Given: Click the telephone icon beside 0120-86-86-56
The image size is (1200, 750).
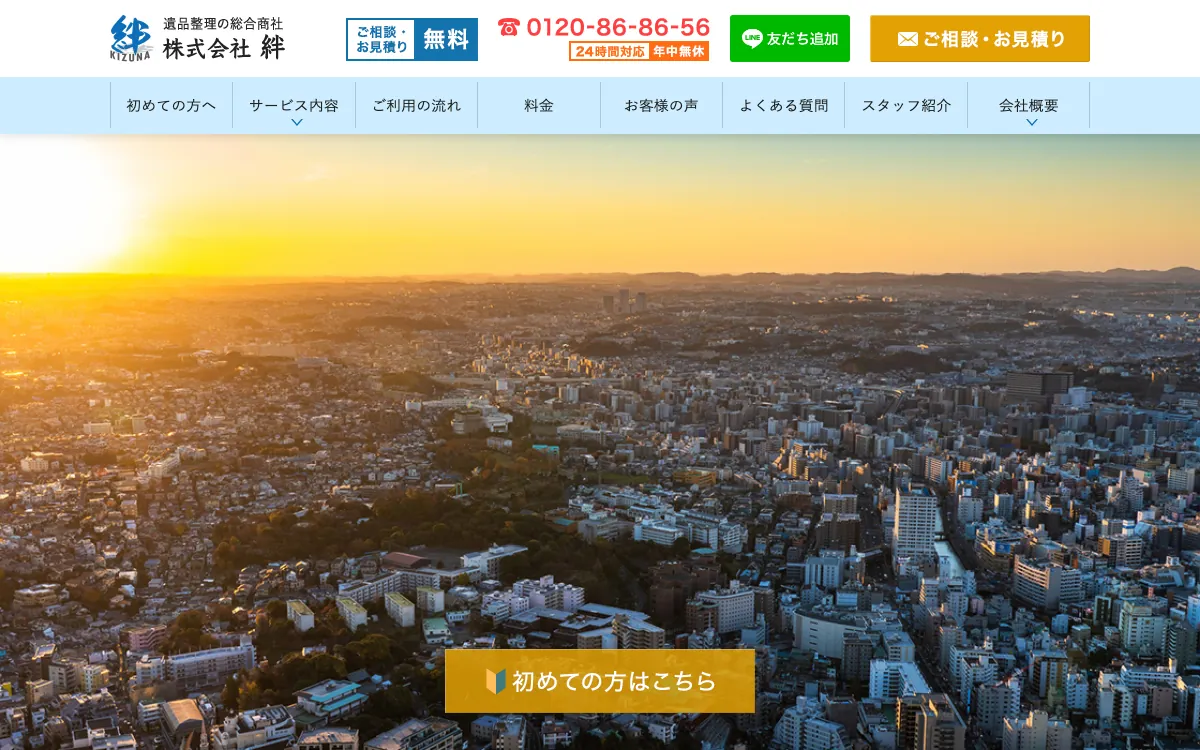Looking at the screenshot, I should click(x=509, y=28).
